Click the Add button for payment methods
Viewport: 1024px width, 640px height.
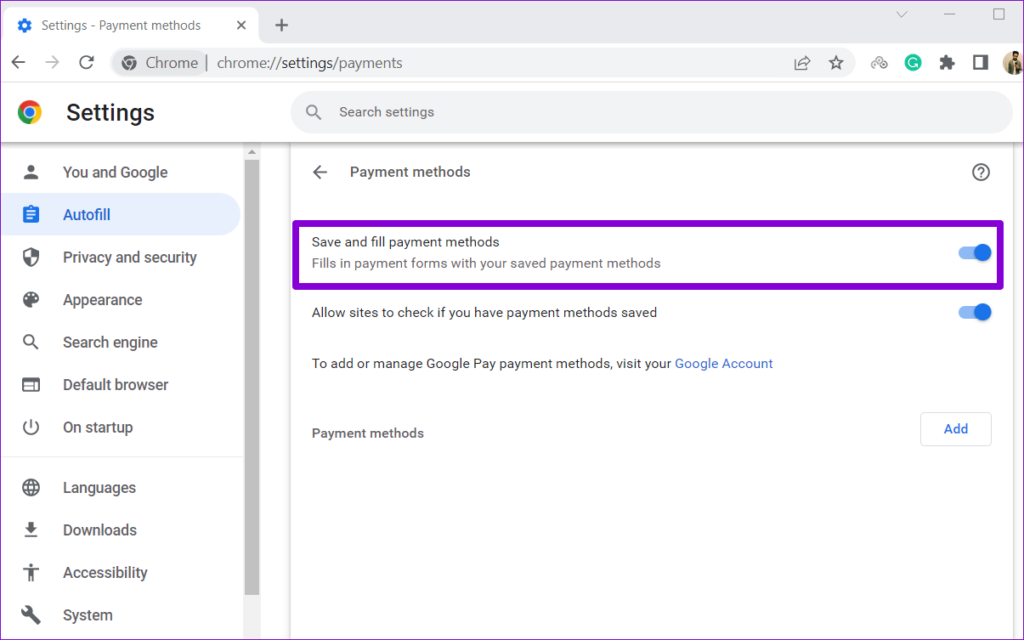(955, 428)
